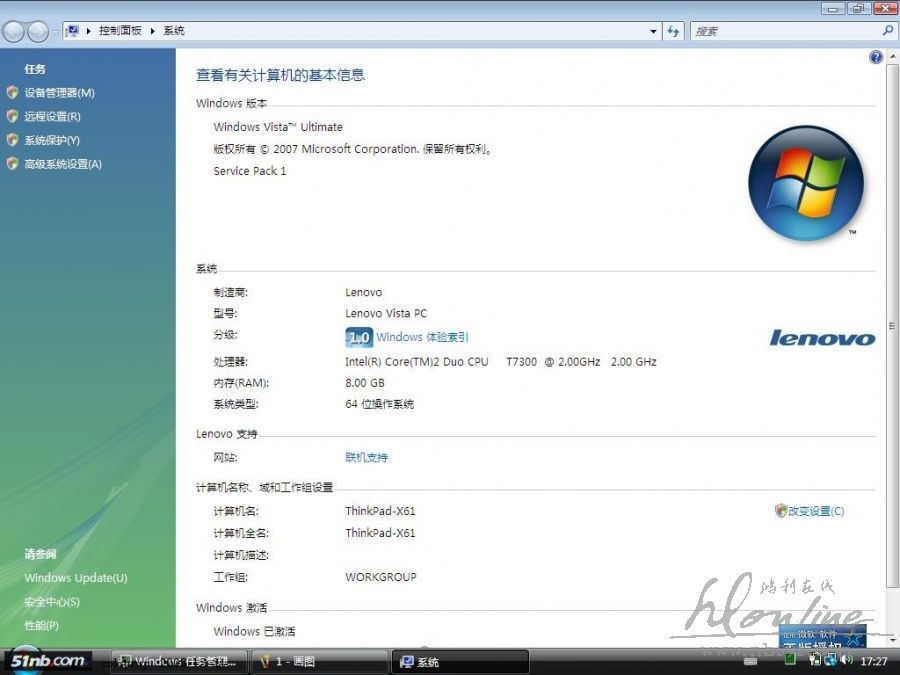Screen dimensions: 900x675
Task: Click the Windows Experience Index score badge
Action: 358,338
